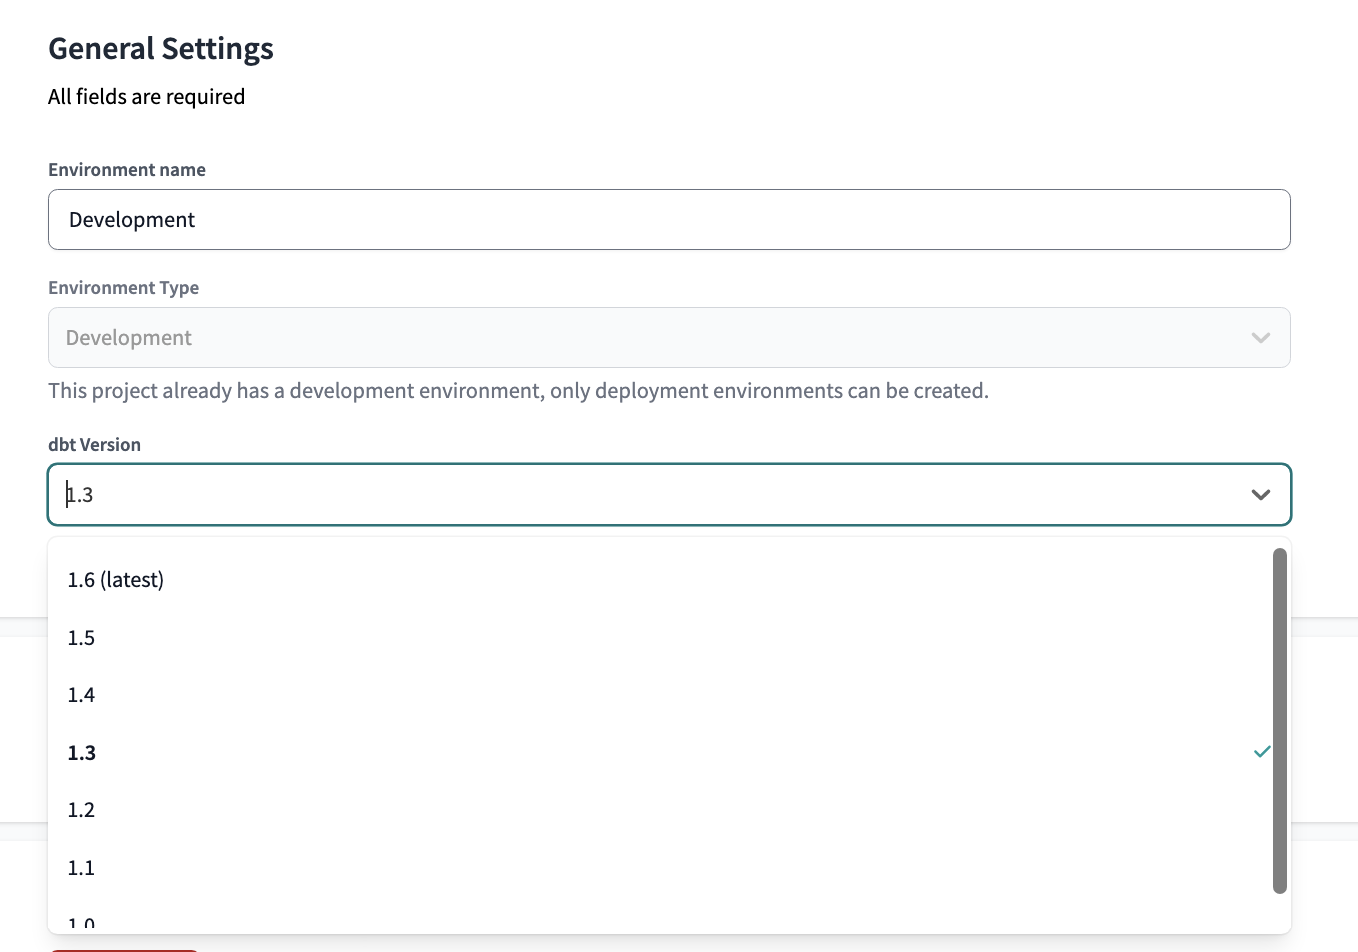Click the development environment notice text
Image resolution: width=1358 pixels, height=952 pixels.
click(x=518, y=390)
